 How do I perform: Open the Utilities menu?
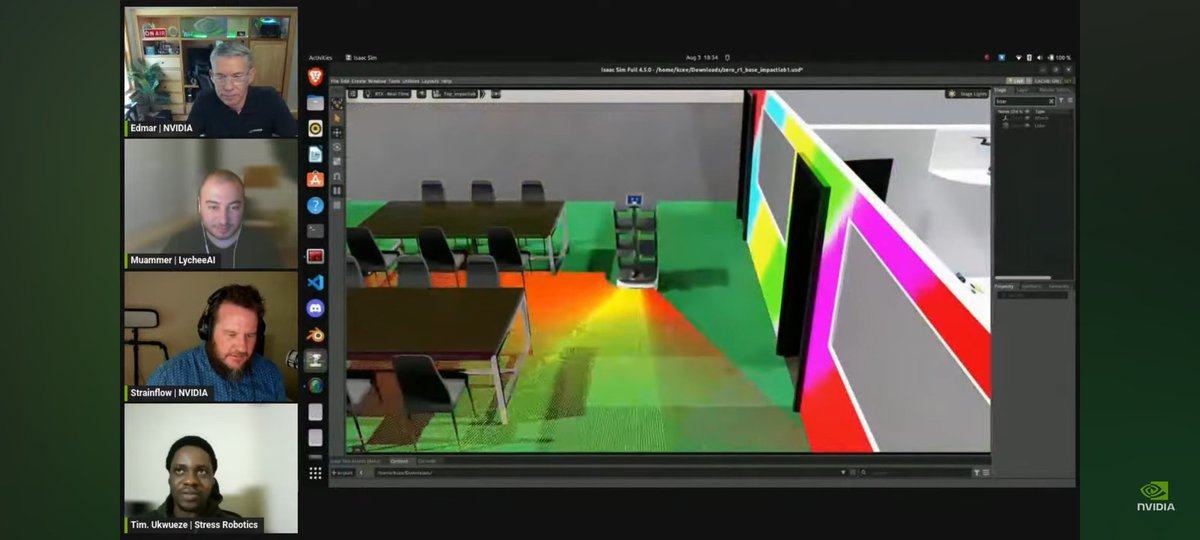411,80
